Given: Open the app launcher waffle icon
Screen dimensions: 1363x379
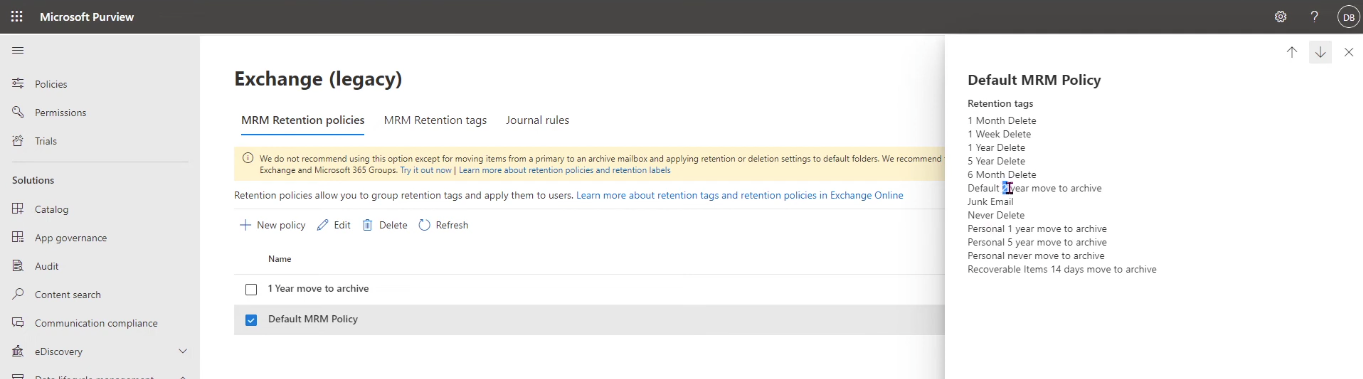Looking at the screenshot, I should click(17, 17).
